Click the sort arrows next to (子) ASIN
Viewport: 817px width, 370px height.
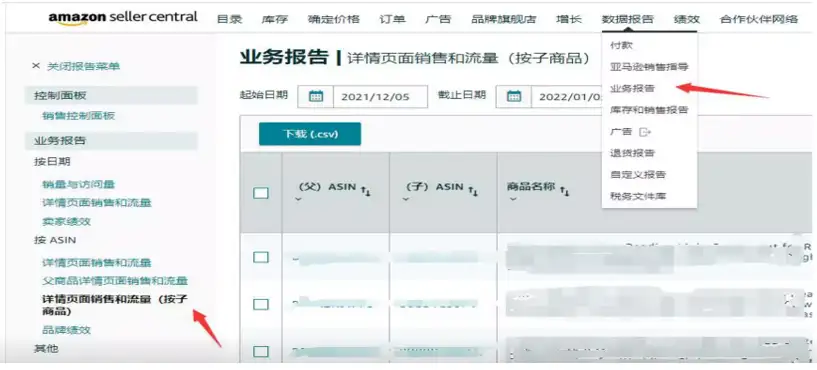coord(473,190)
